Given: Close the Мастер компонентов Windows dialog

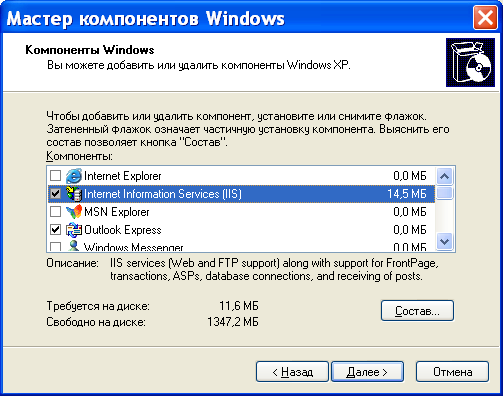Looking at the screenshot, I should pos(485,17).
